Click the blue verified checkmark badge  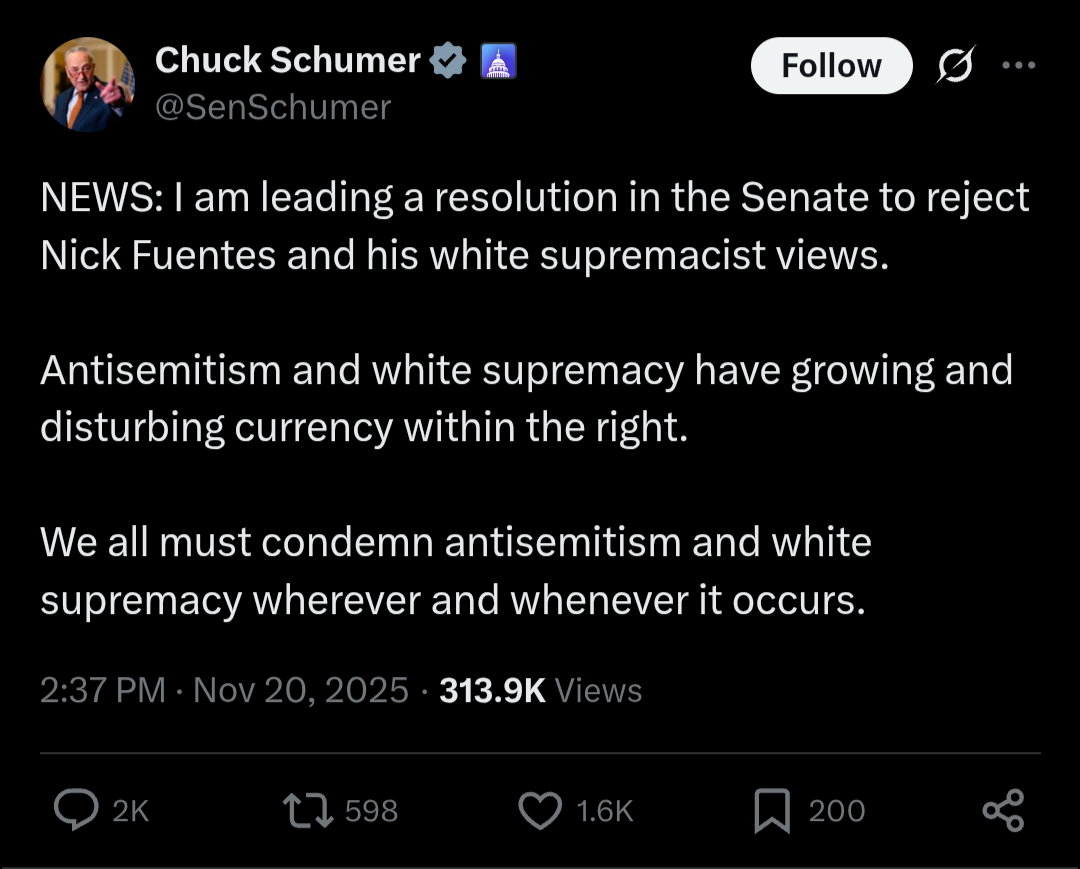(449, 61)
